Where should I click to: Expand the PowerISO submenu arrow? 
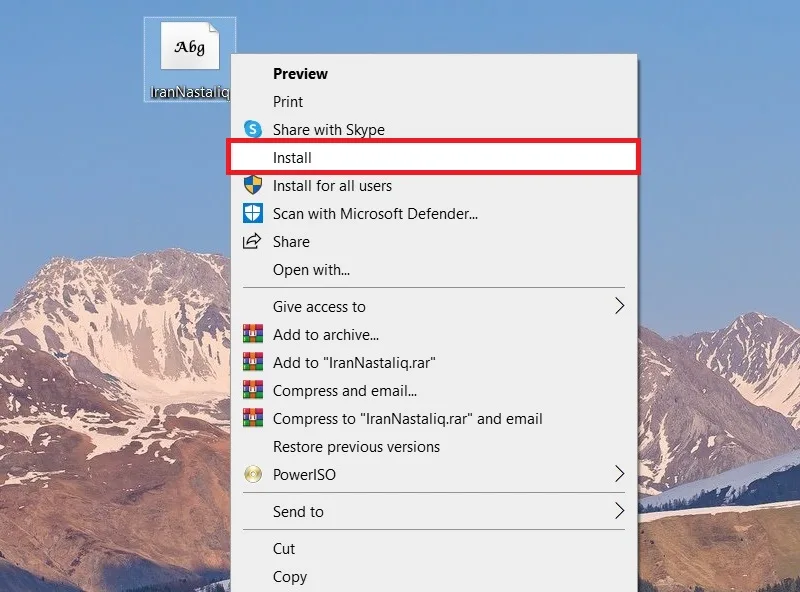(x=619, y=474)
